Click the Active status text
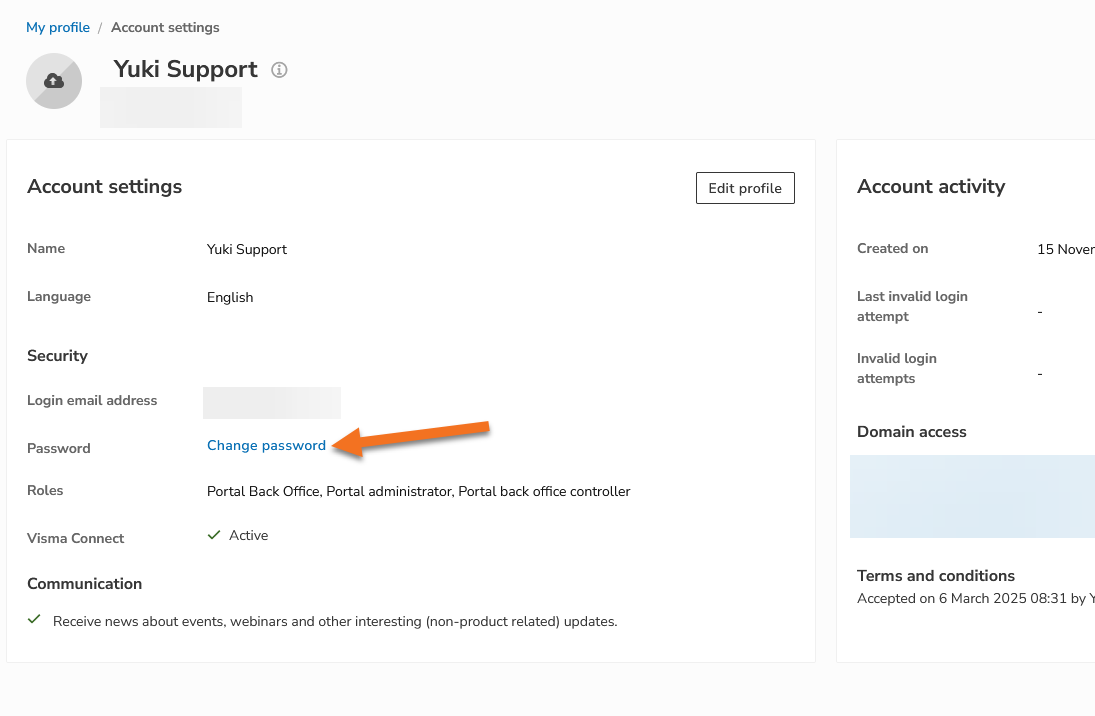Viewport: 1095px width, 716px height. point(249,535)
